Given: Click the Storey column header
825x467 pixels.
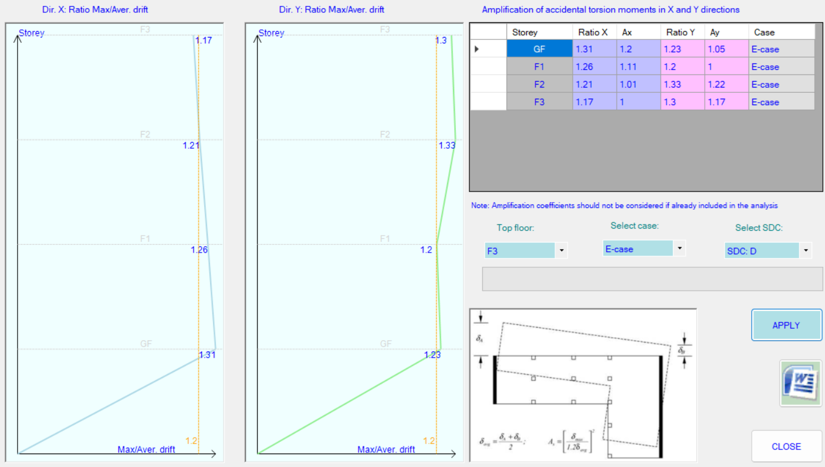Looking at the screenshot, I should 539,32.
